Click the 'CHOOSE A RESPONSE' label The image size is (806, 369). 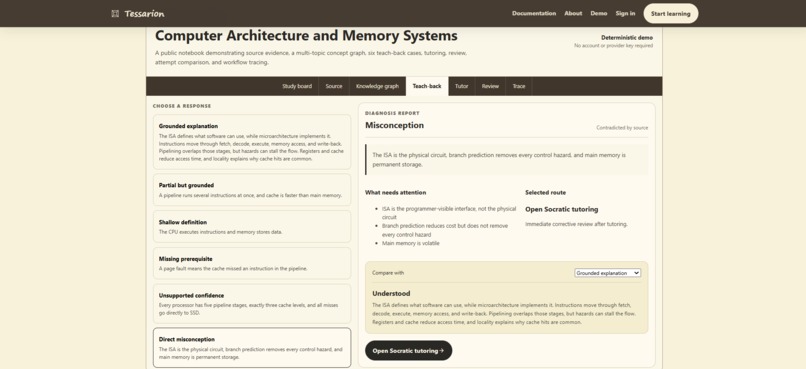click(x=182, y=106)
